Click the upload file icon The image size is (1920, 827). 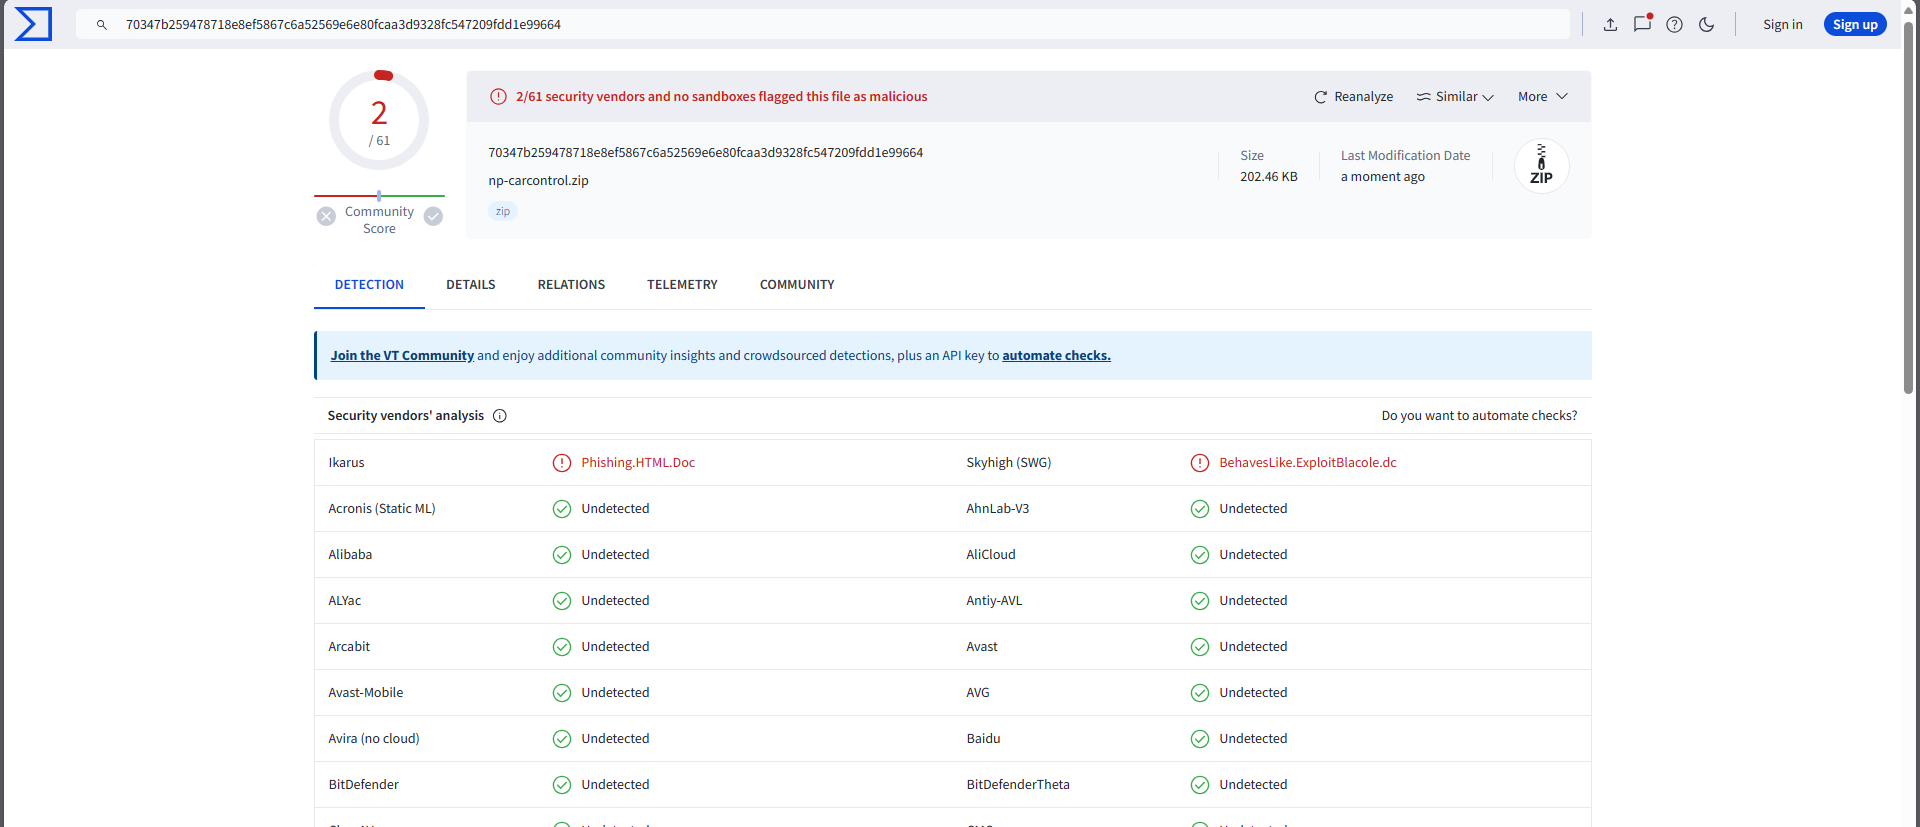tap(1610, 24)
